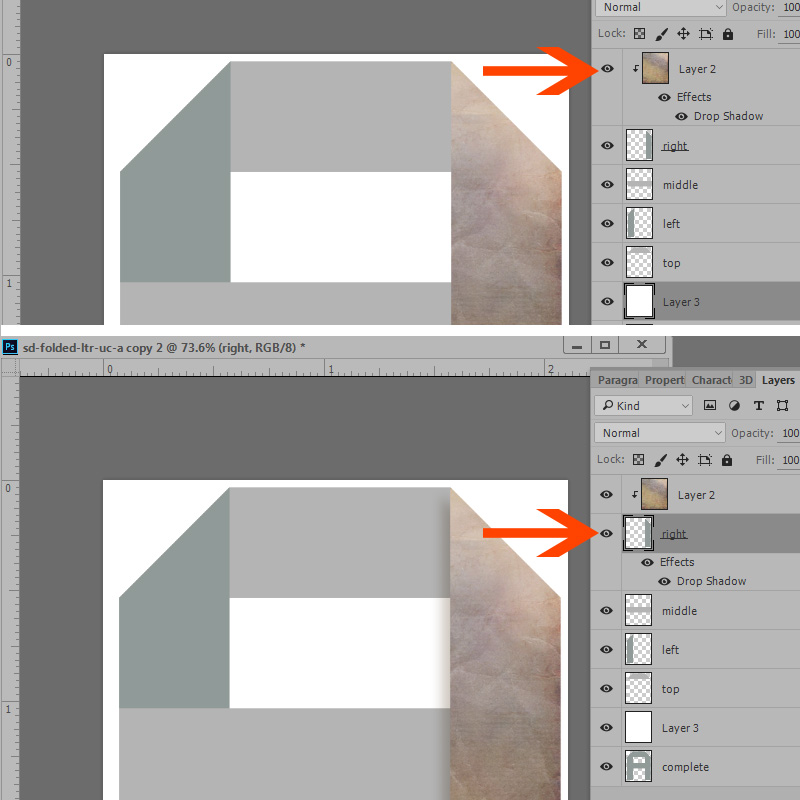Hide the 'middle' layer in lower panel
800x800 pixels.
606,610
